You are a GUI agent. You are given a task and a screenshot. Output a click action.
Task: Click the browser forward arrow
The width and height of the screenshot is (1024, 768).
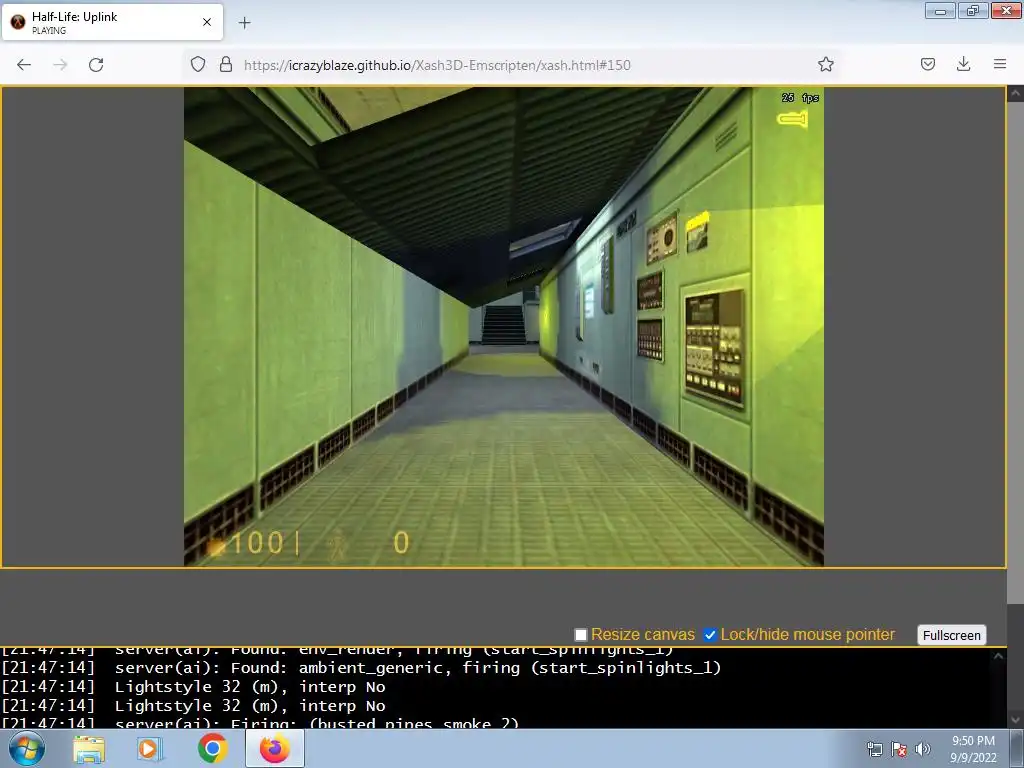(x=60, y=65)
